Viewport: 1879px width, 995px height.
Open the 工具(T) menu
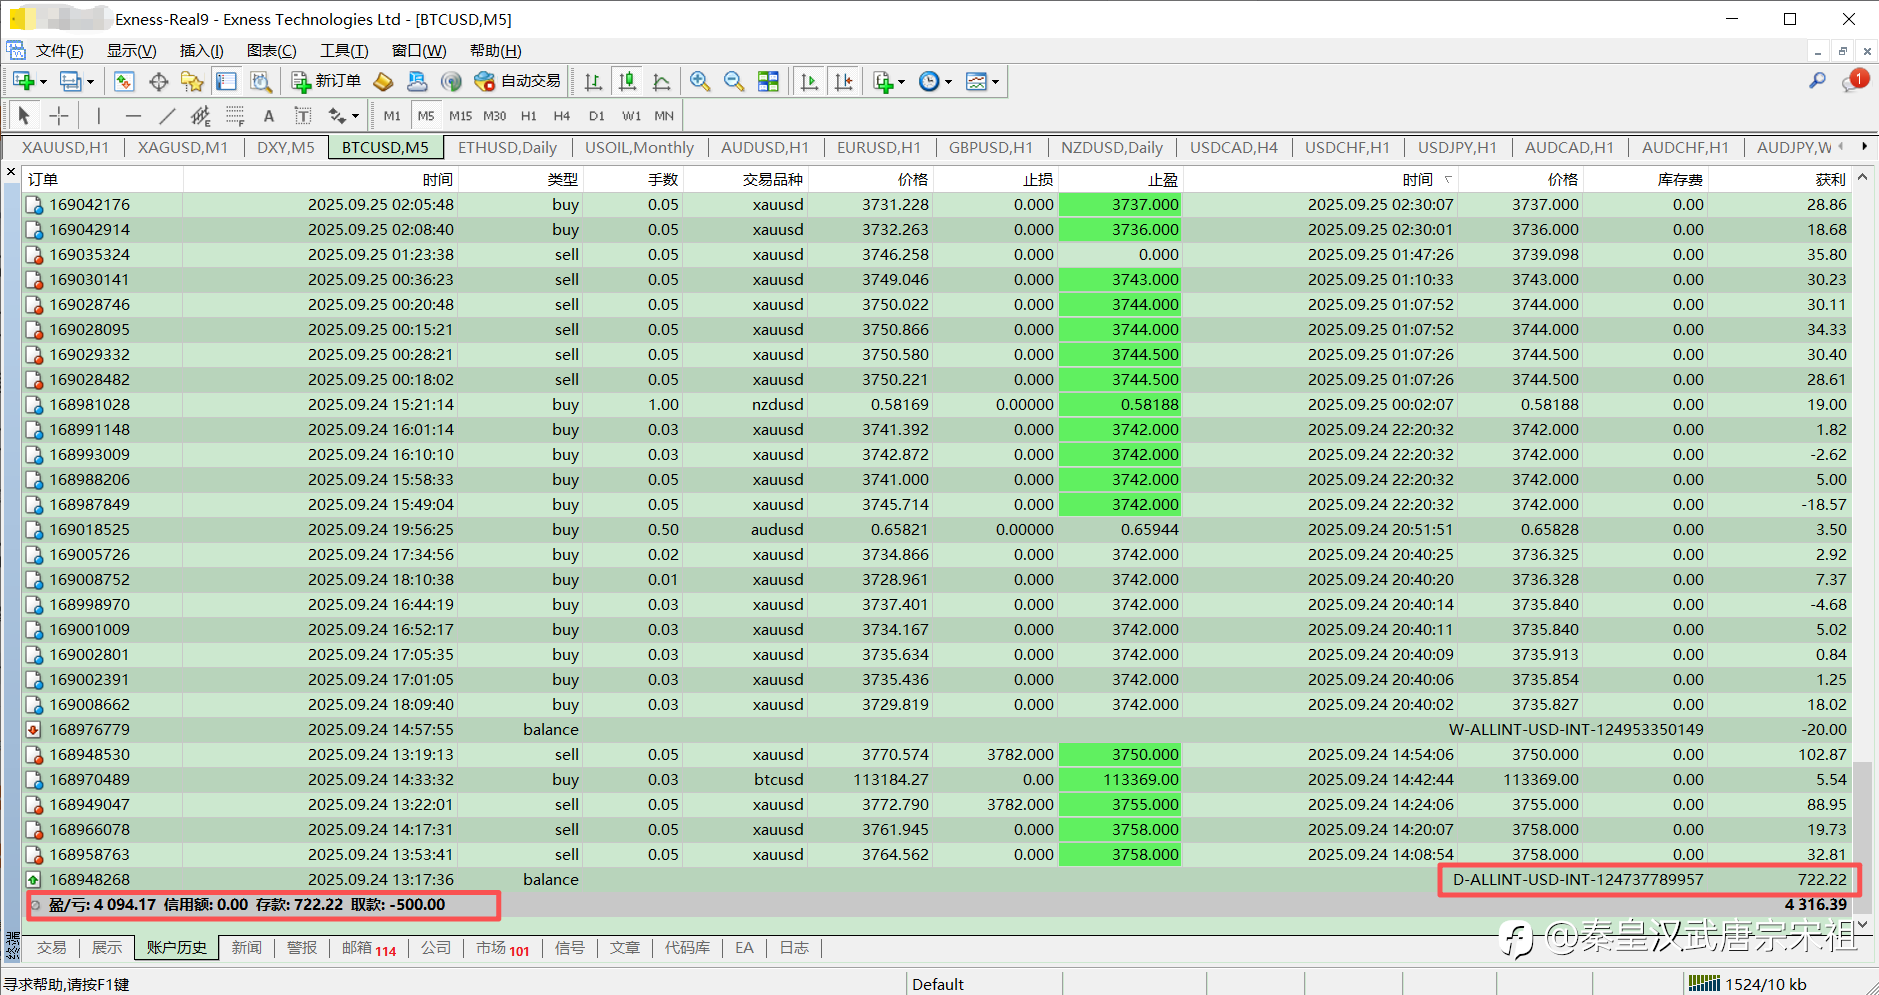click(x=343, y=51)
